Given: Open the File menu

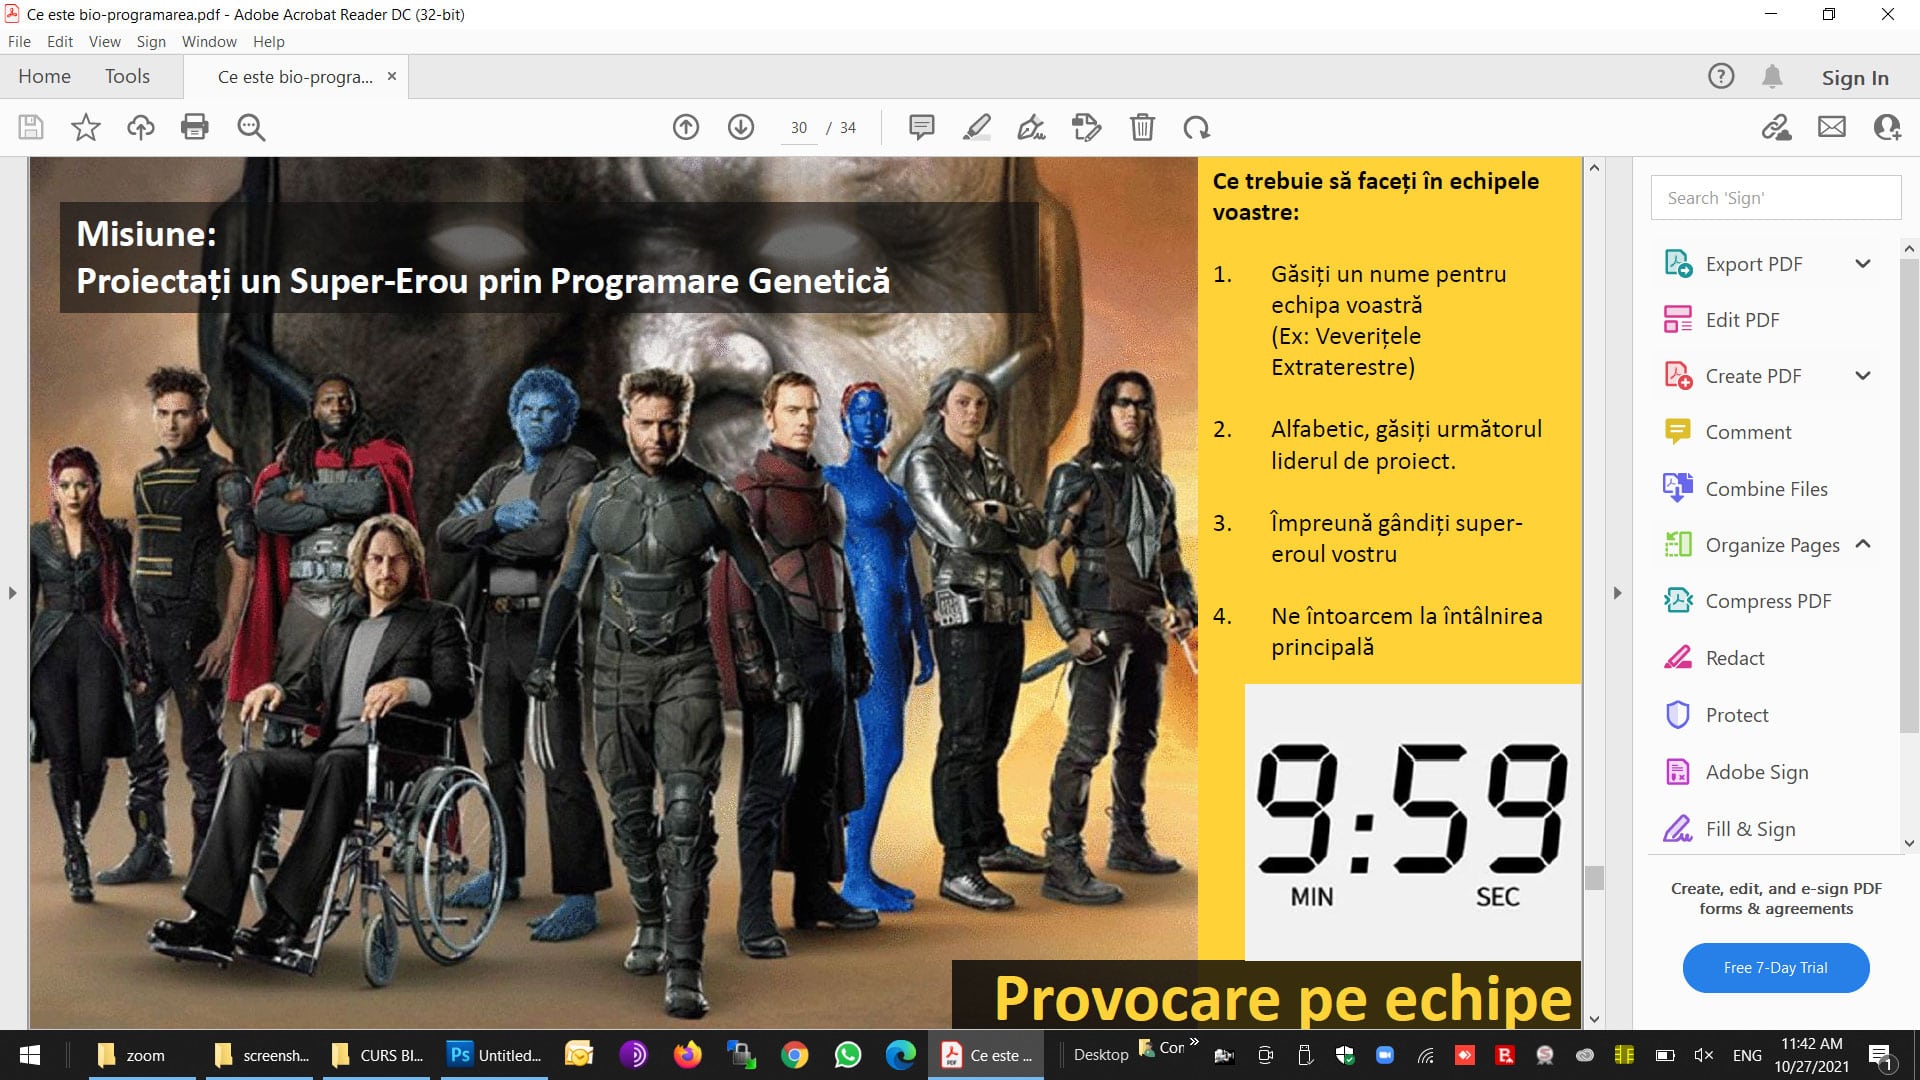Looking at the screenshot, I should (x=19, y=41).
